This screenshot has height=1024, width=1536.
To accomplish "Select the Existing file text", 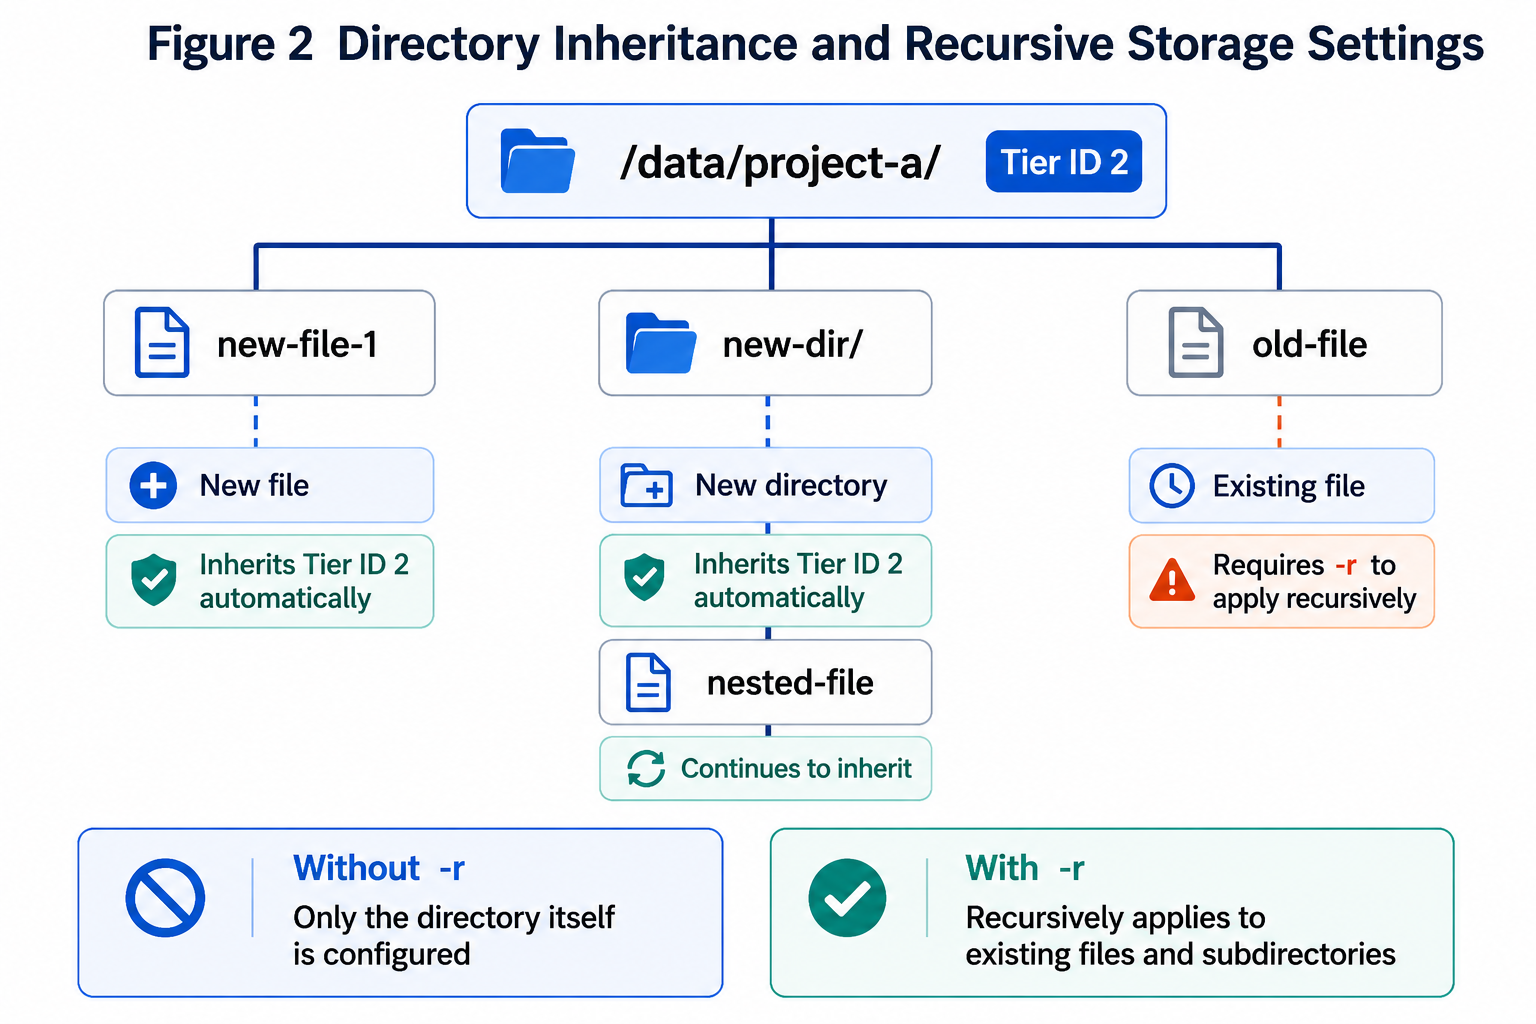I will (1289, 487).
